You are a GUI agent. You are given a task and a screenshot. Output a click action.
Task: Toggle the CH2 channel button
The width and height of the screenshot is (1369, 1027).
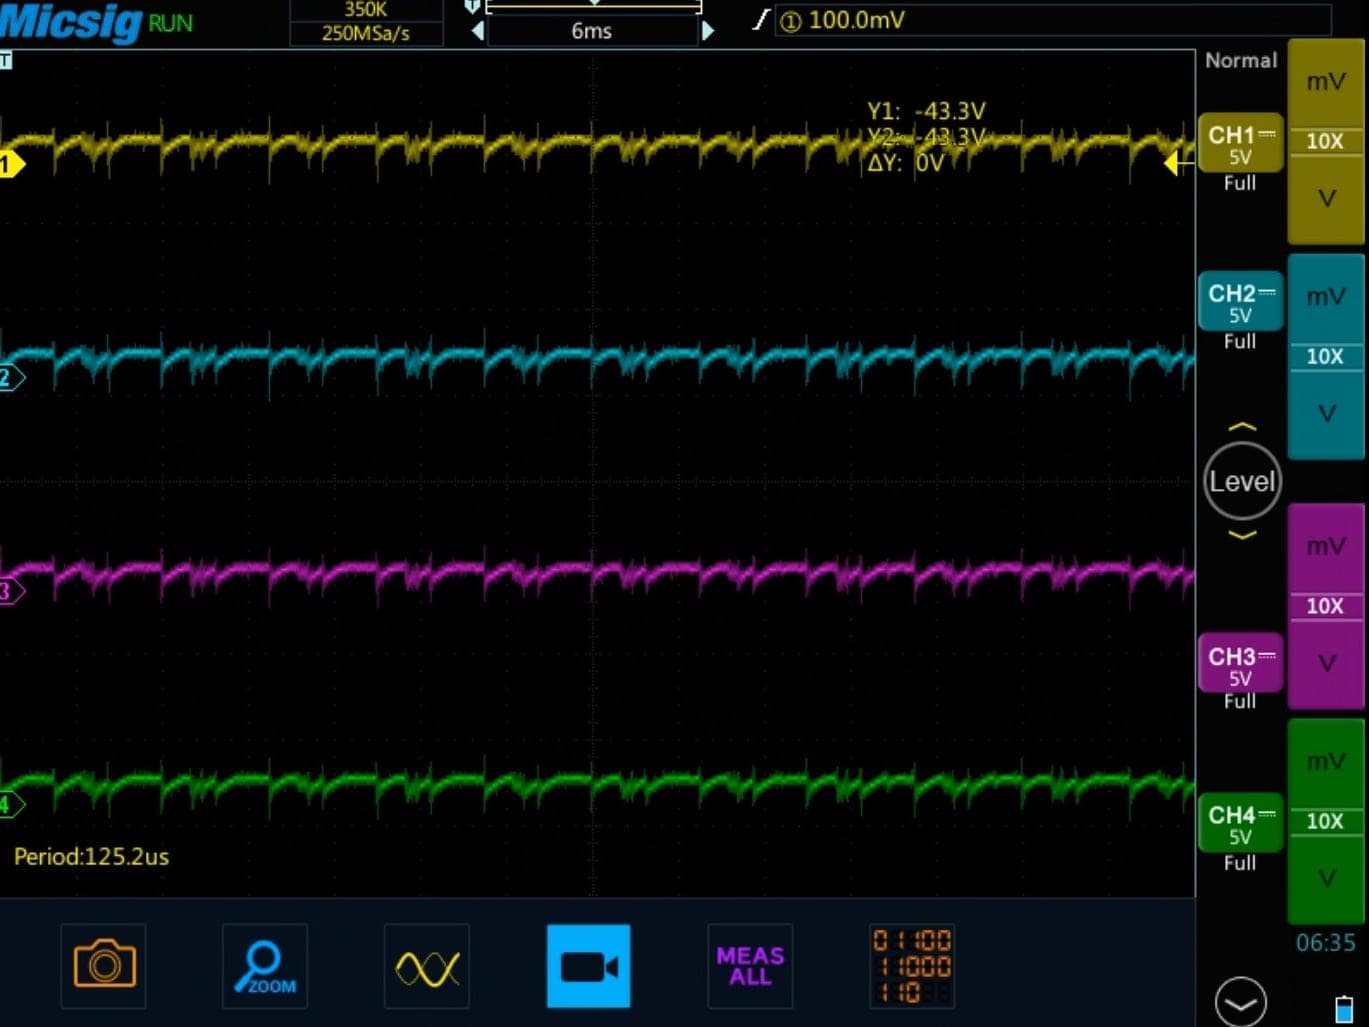pos(1240,302)
